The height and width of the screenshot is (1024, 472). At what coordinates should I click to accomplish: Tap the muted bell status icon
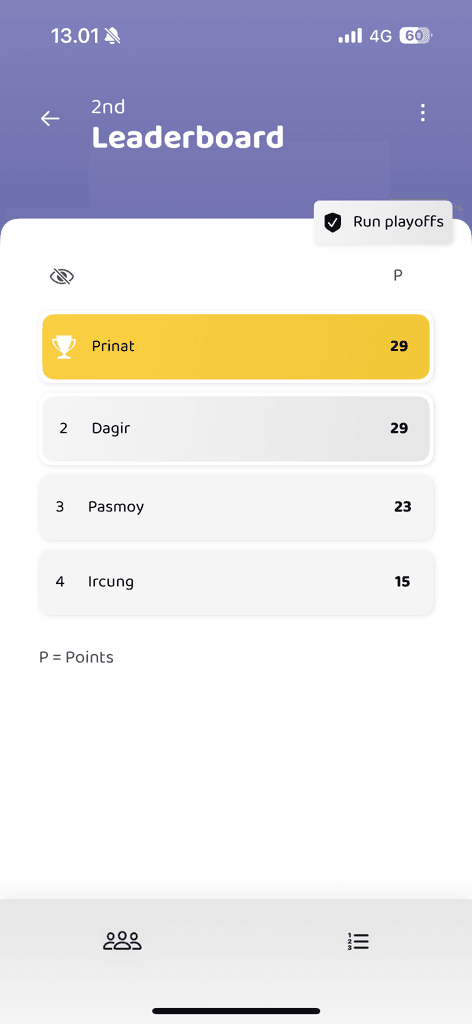coord(112,37)
